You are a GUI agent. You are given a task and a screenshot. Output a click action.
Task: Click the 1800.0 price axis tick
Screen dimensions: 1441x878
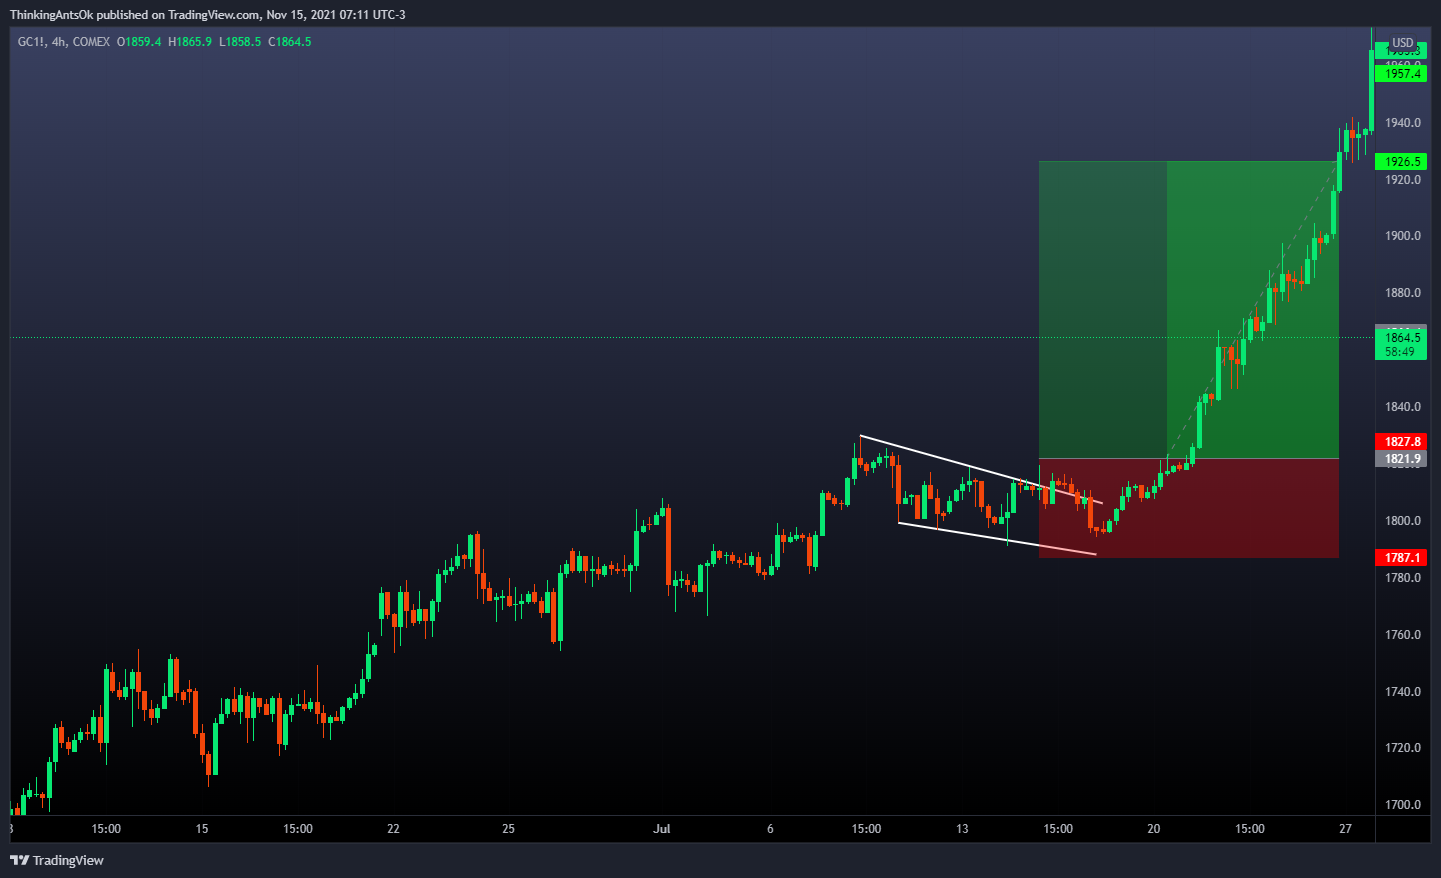[1402, 521]
